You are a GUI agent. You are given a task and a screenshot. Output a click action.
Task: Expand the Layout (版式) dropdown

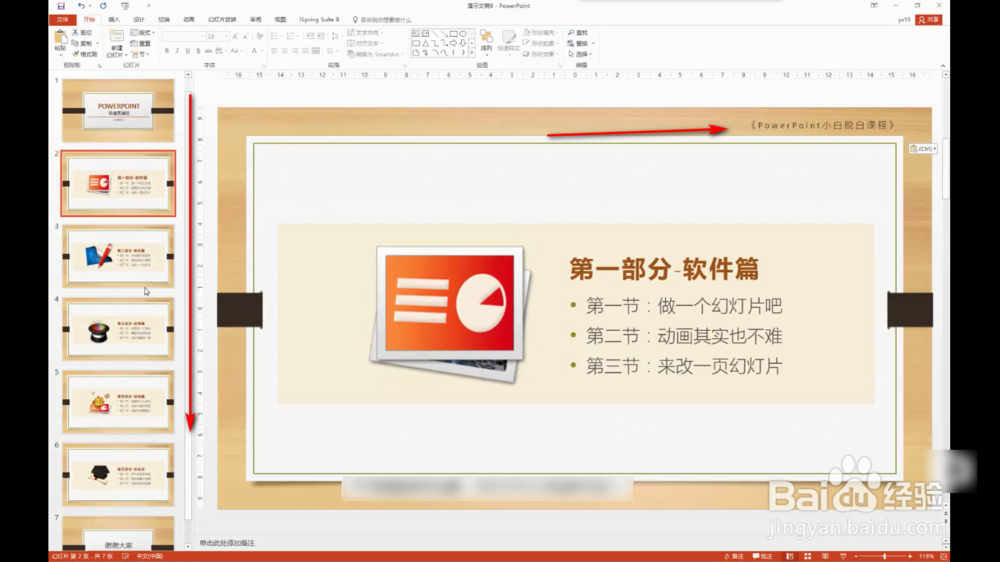[x=142, y=33]
